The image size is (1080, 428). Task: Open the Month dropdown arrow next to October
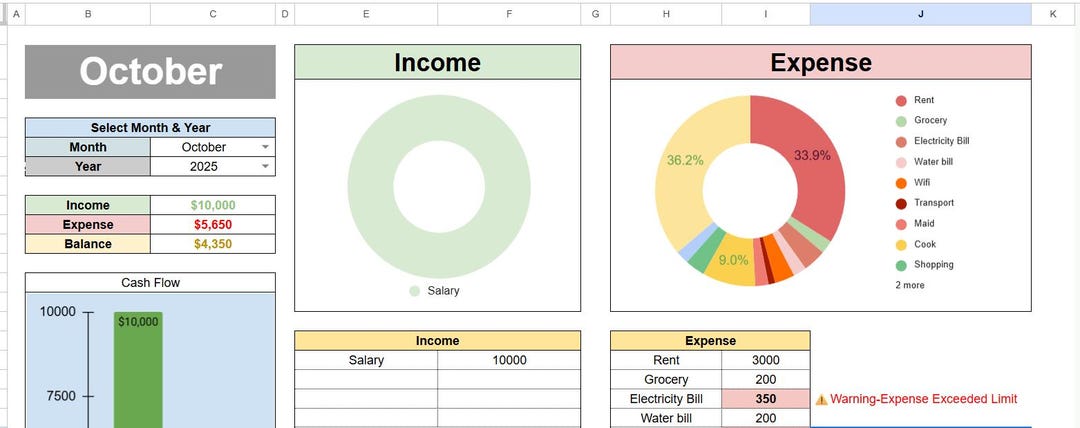click(265, 147)
